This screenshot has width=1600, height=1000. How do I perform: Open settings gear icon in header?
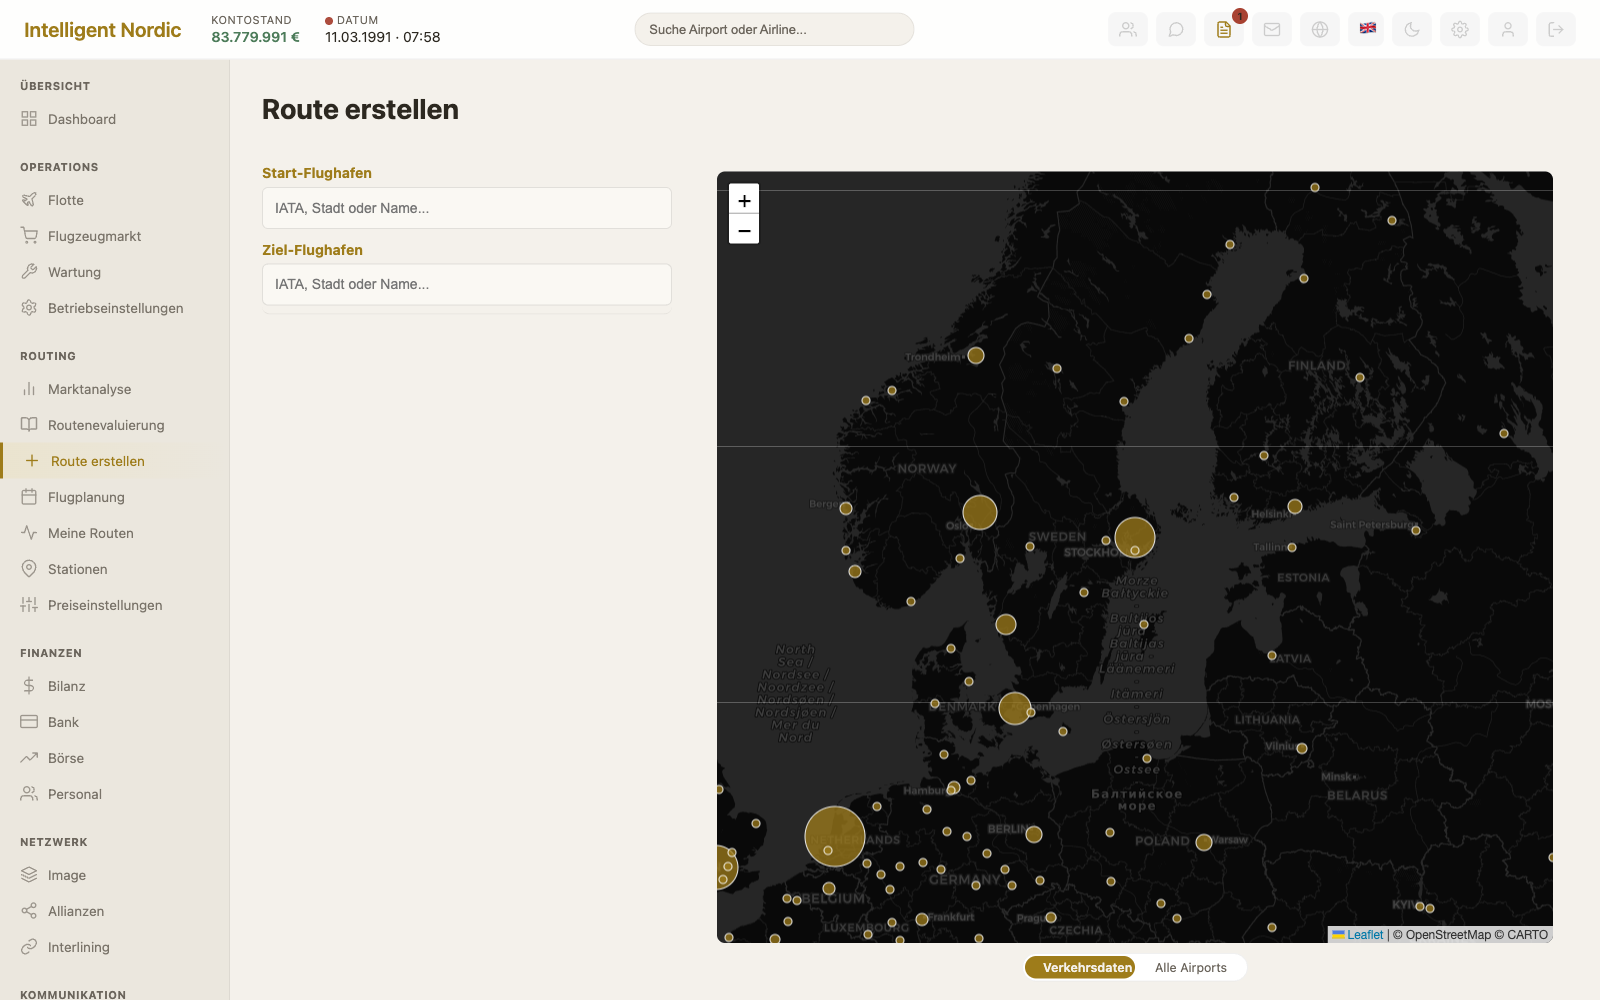(1460, 29)
